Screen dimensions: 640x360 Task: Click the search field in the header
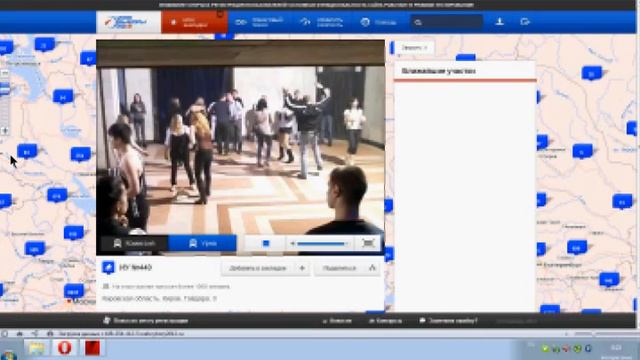(x=446, y=22)
